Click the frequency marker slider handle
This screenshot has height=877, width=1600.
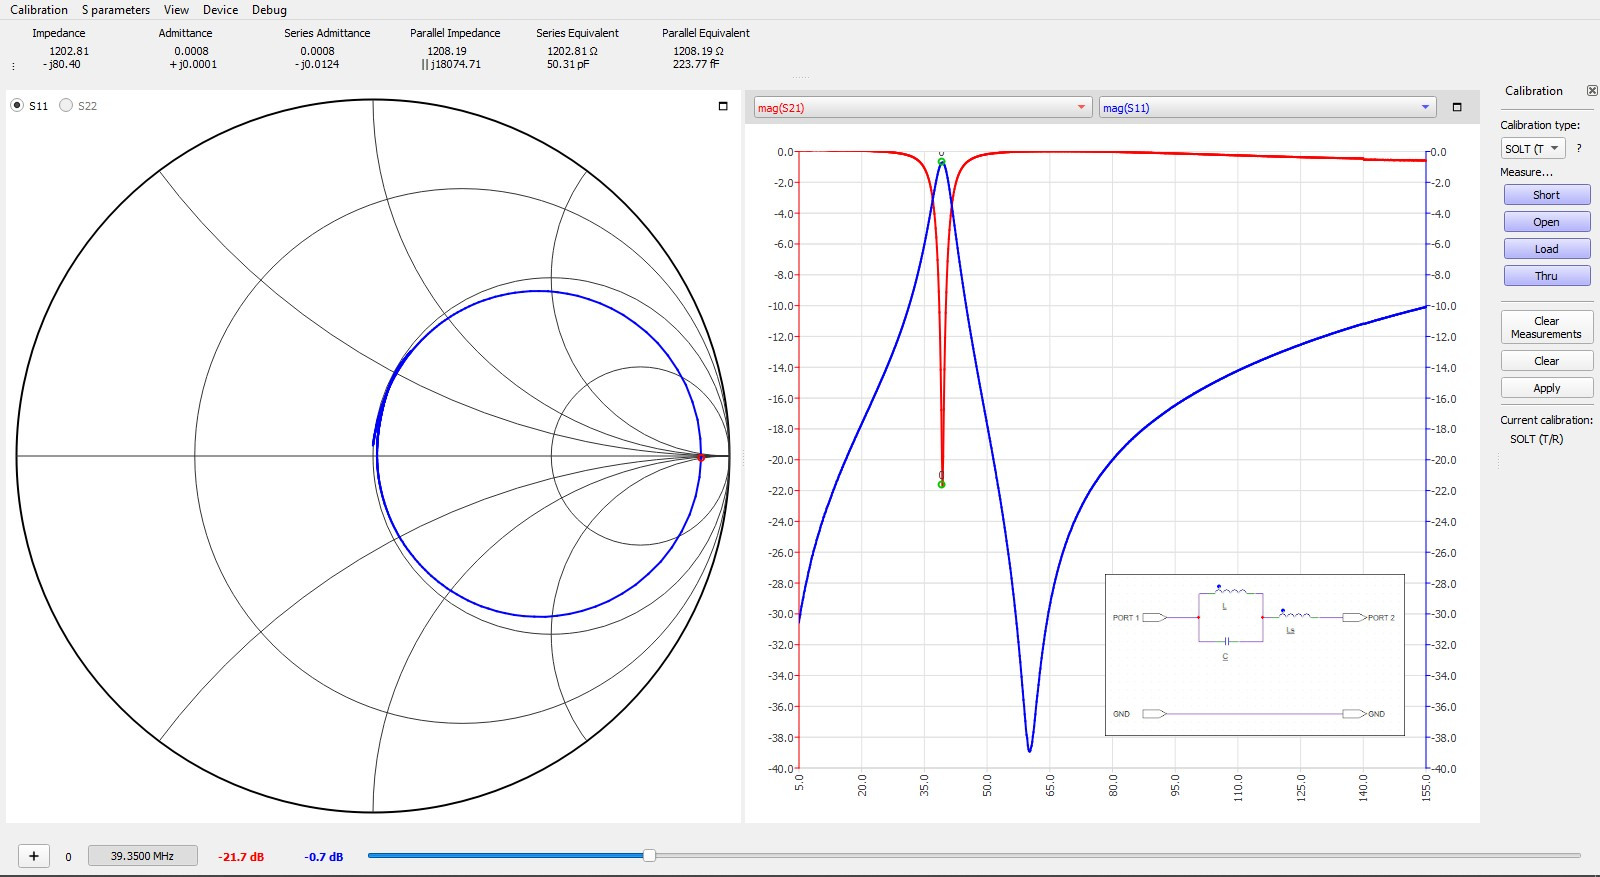coord(649,855)
